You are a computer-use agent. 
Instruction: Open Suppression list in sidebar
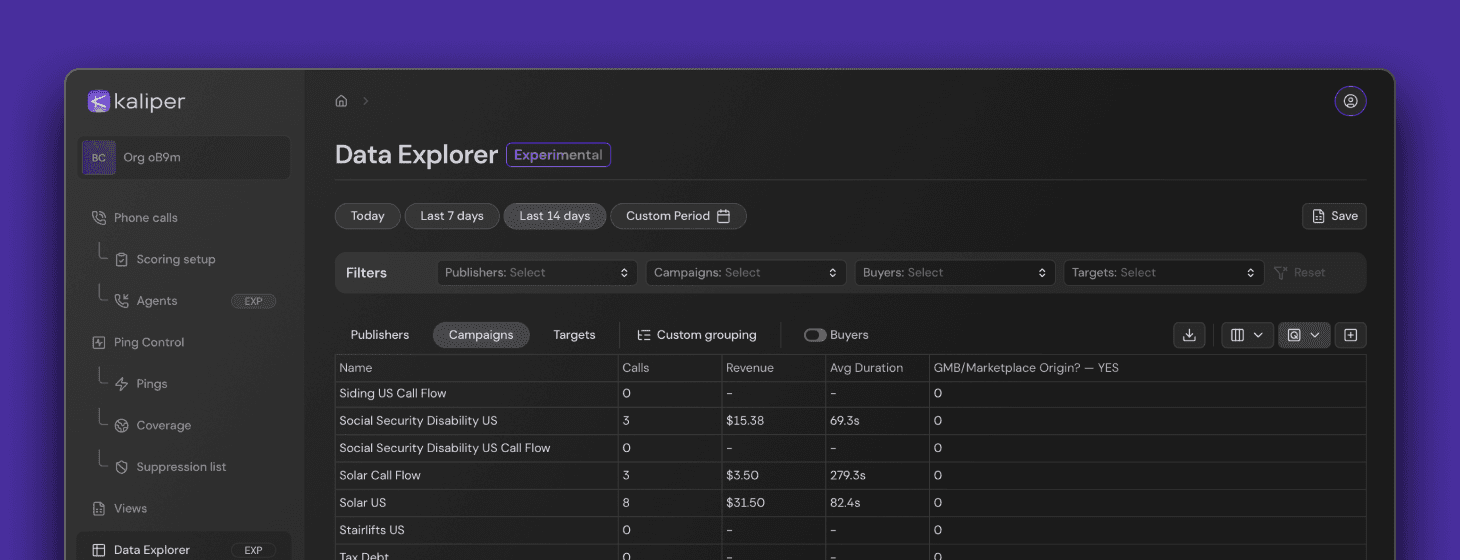[181, 467]
